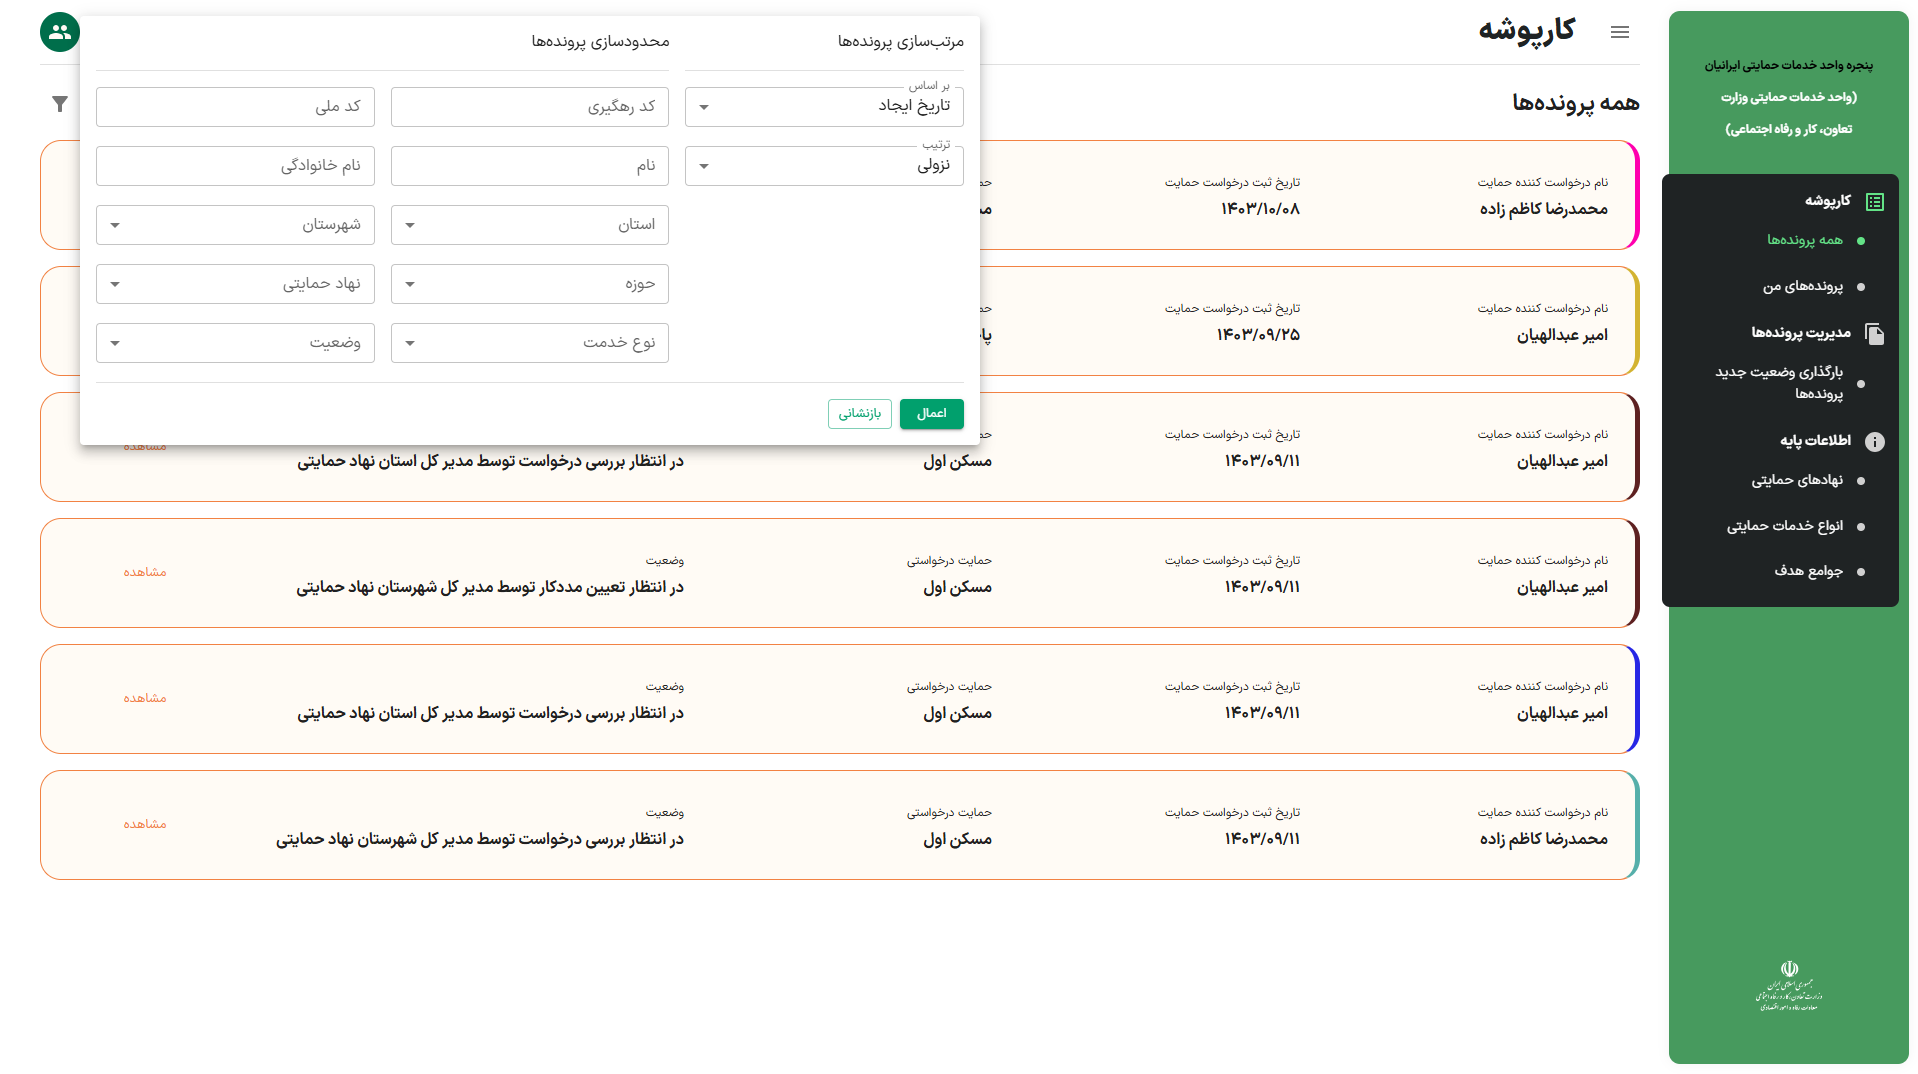This screenshot has height=1074, width=1918.
Task: Expand the وضعیت filter dropdown
Action: [235, 343]
